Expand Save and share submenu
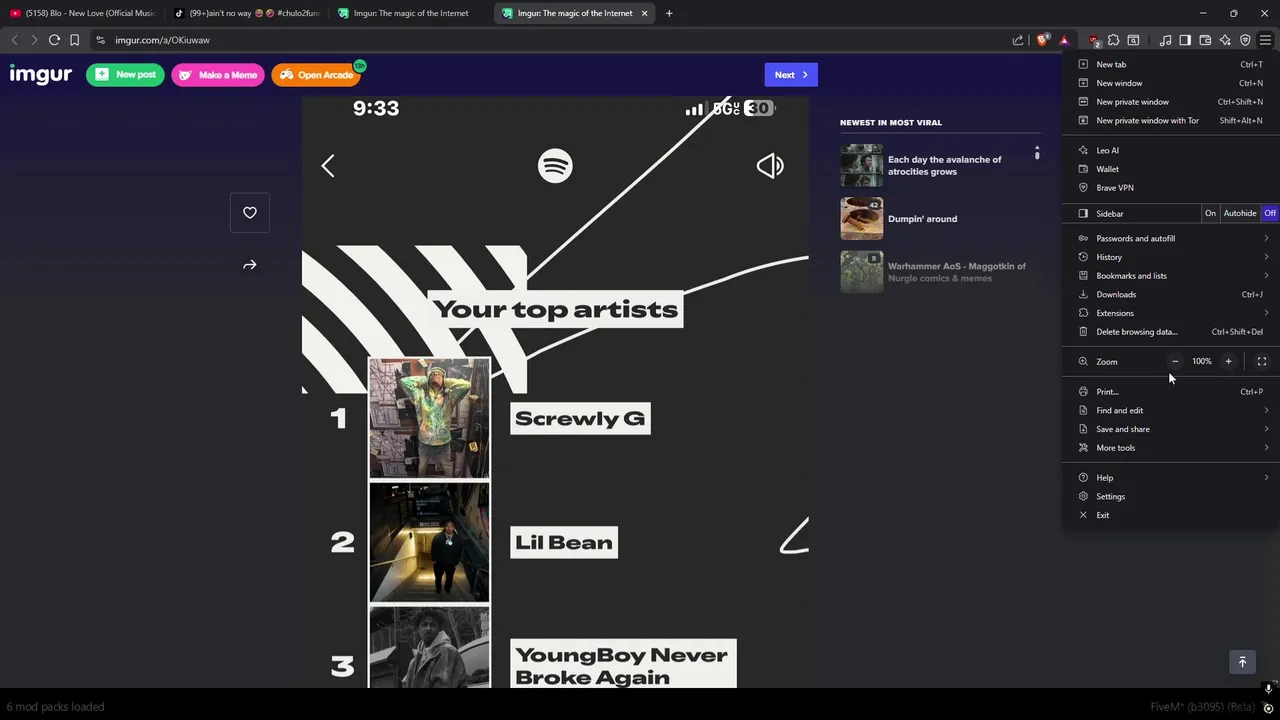 coord(1171,429)
